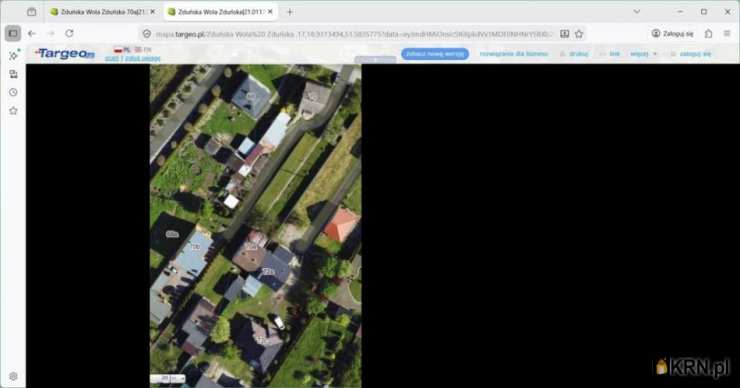Open the AI chatbot sidebar panel
This screenshot has height=388, width=740.
(x=13, y=55)
